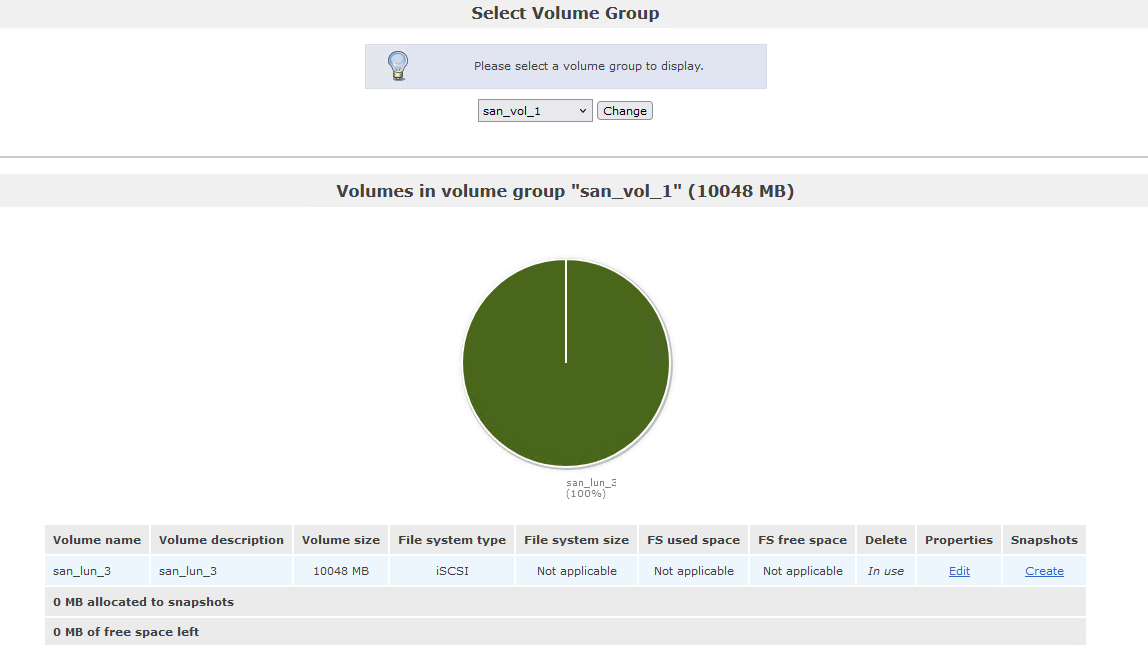Open the Edit link for san_lun_3
Image resolution: width=1148 pixels, height=645 pixels.
click(x=959, y=571)
